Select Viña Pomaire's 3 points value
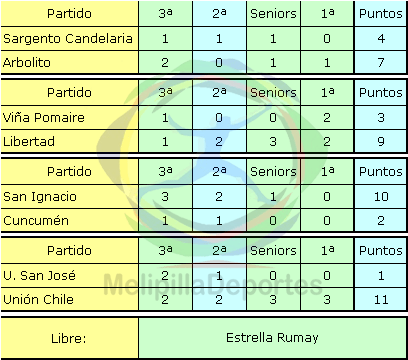The image size is (408, 360). (381, 118)
